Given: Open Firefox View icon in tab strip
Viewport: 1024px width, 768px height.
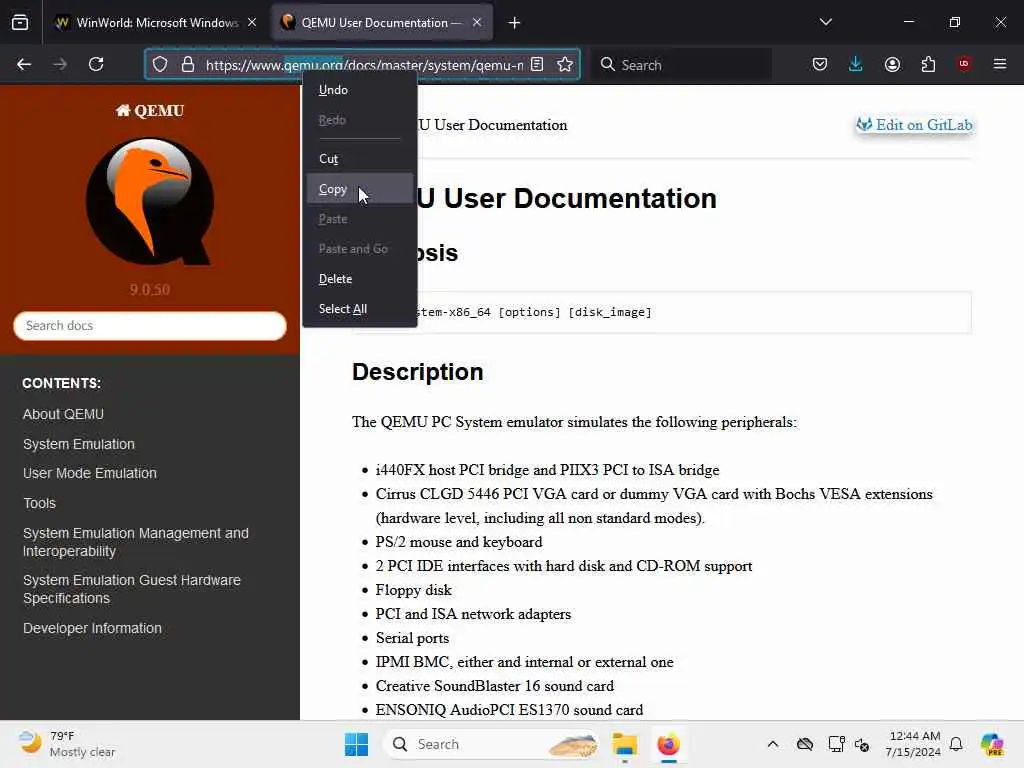Looking at the screenshot, I should tap(20, 23).
